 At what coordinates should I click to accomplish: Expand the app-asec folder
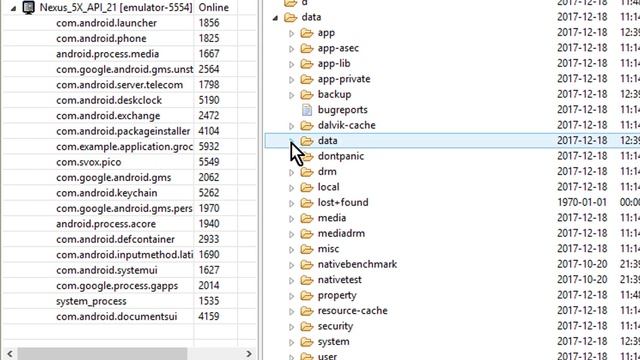click(291, 49)
